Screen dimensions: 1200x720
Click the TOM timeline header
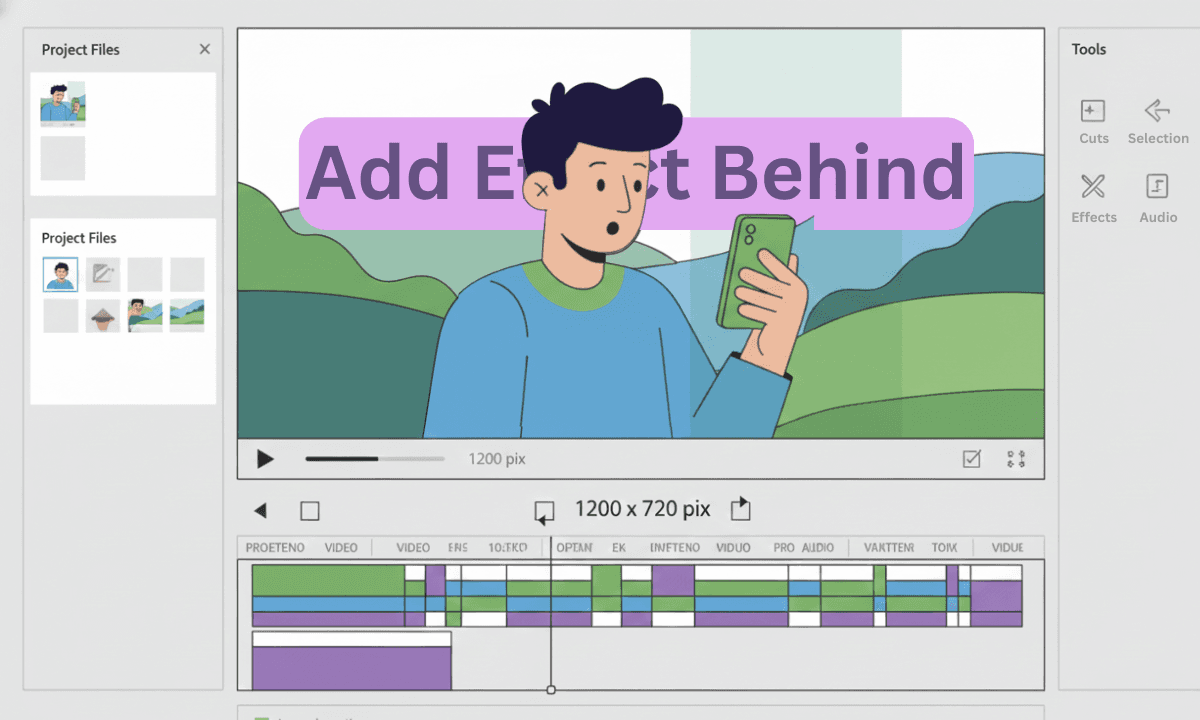point(944,548)
